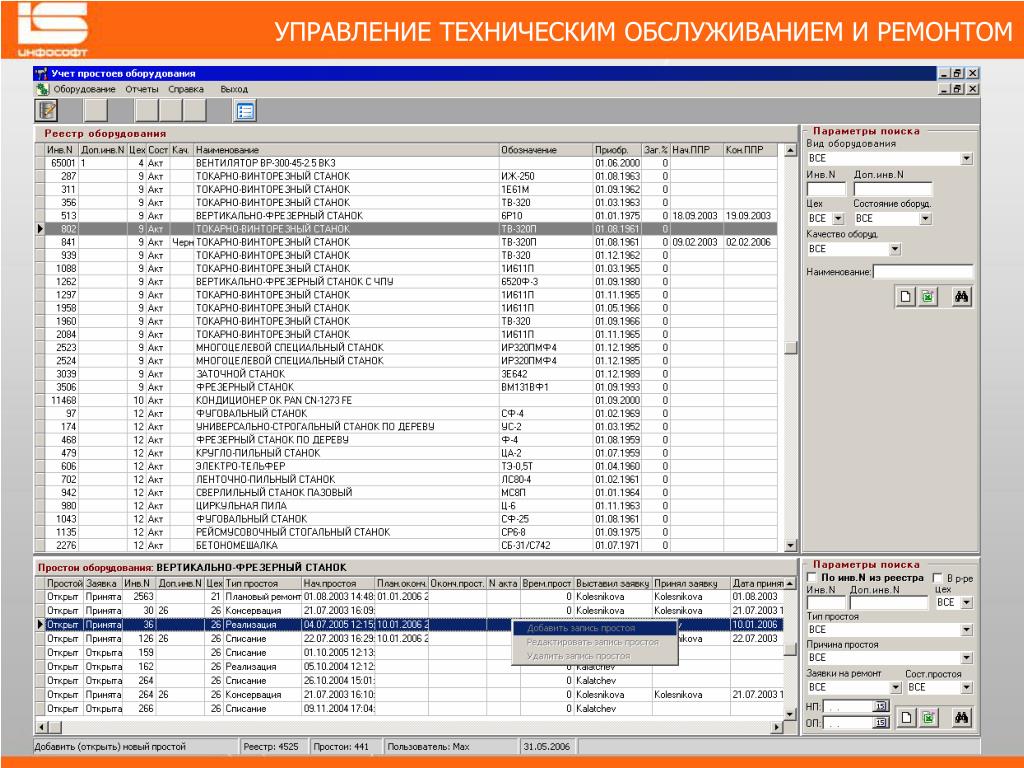1024x768 pixels.
Task: Click Инв.N field in equipment registry search
Action: 826,189
